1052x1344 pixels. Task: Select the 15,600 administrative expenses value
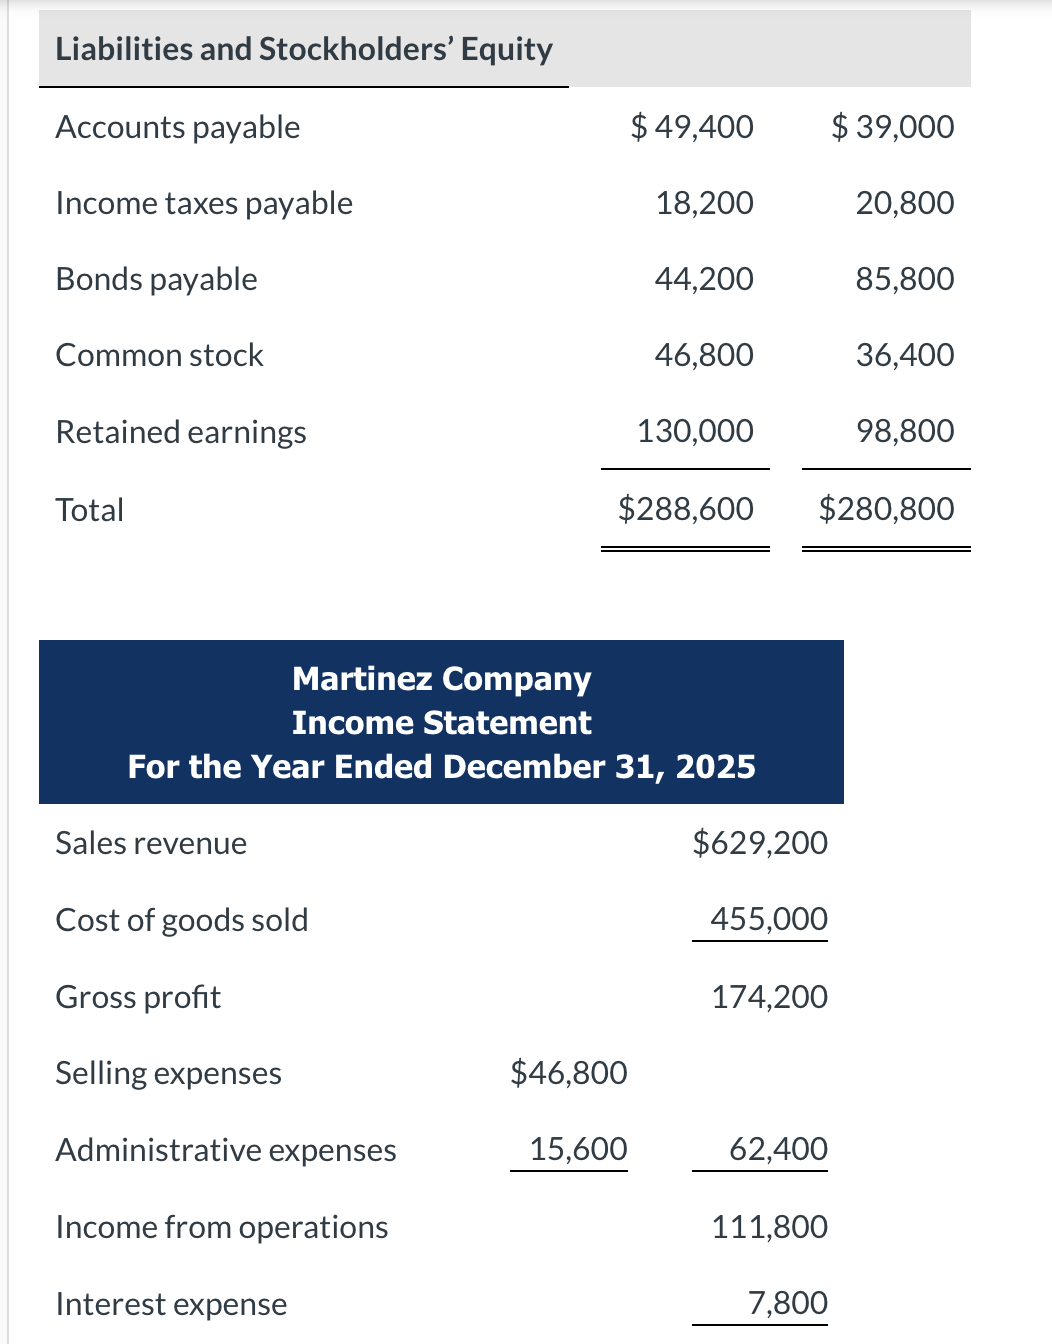pyautogui.click(x=578, y=1149)
